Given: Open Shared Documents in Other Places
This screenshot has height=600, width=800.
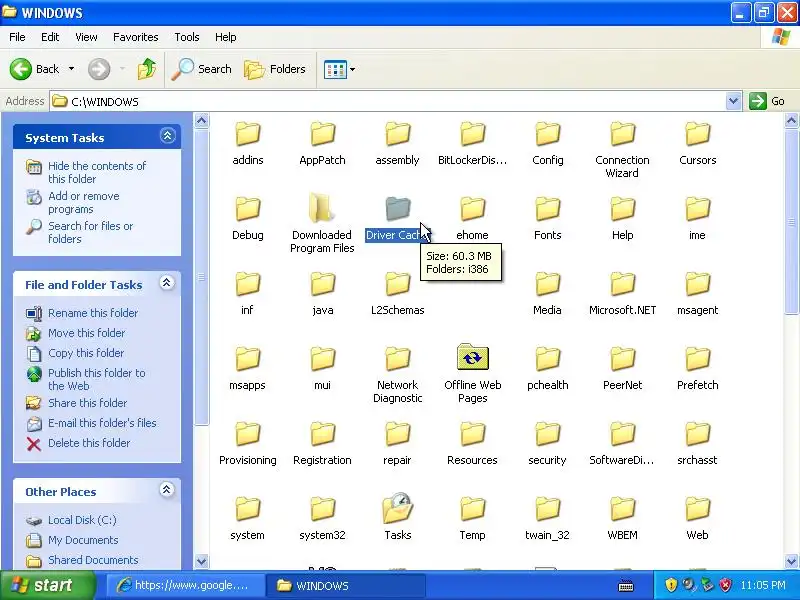Looking at the screenshot, I should coord(93,560).
